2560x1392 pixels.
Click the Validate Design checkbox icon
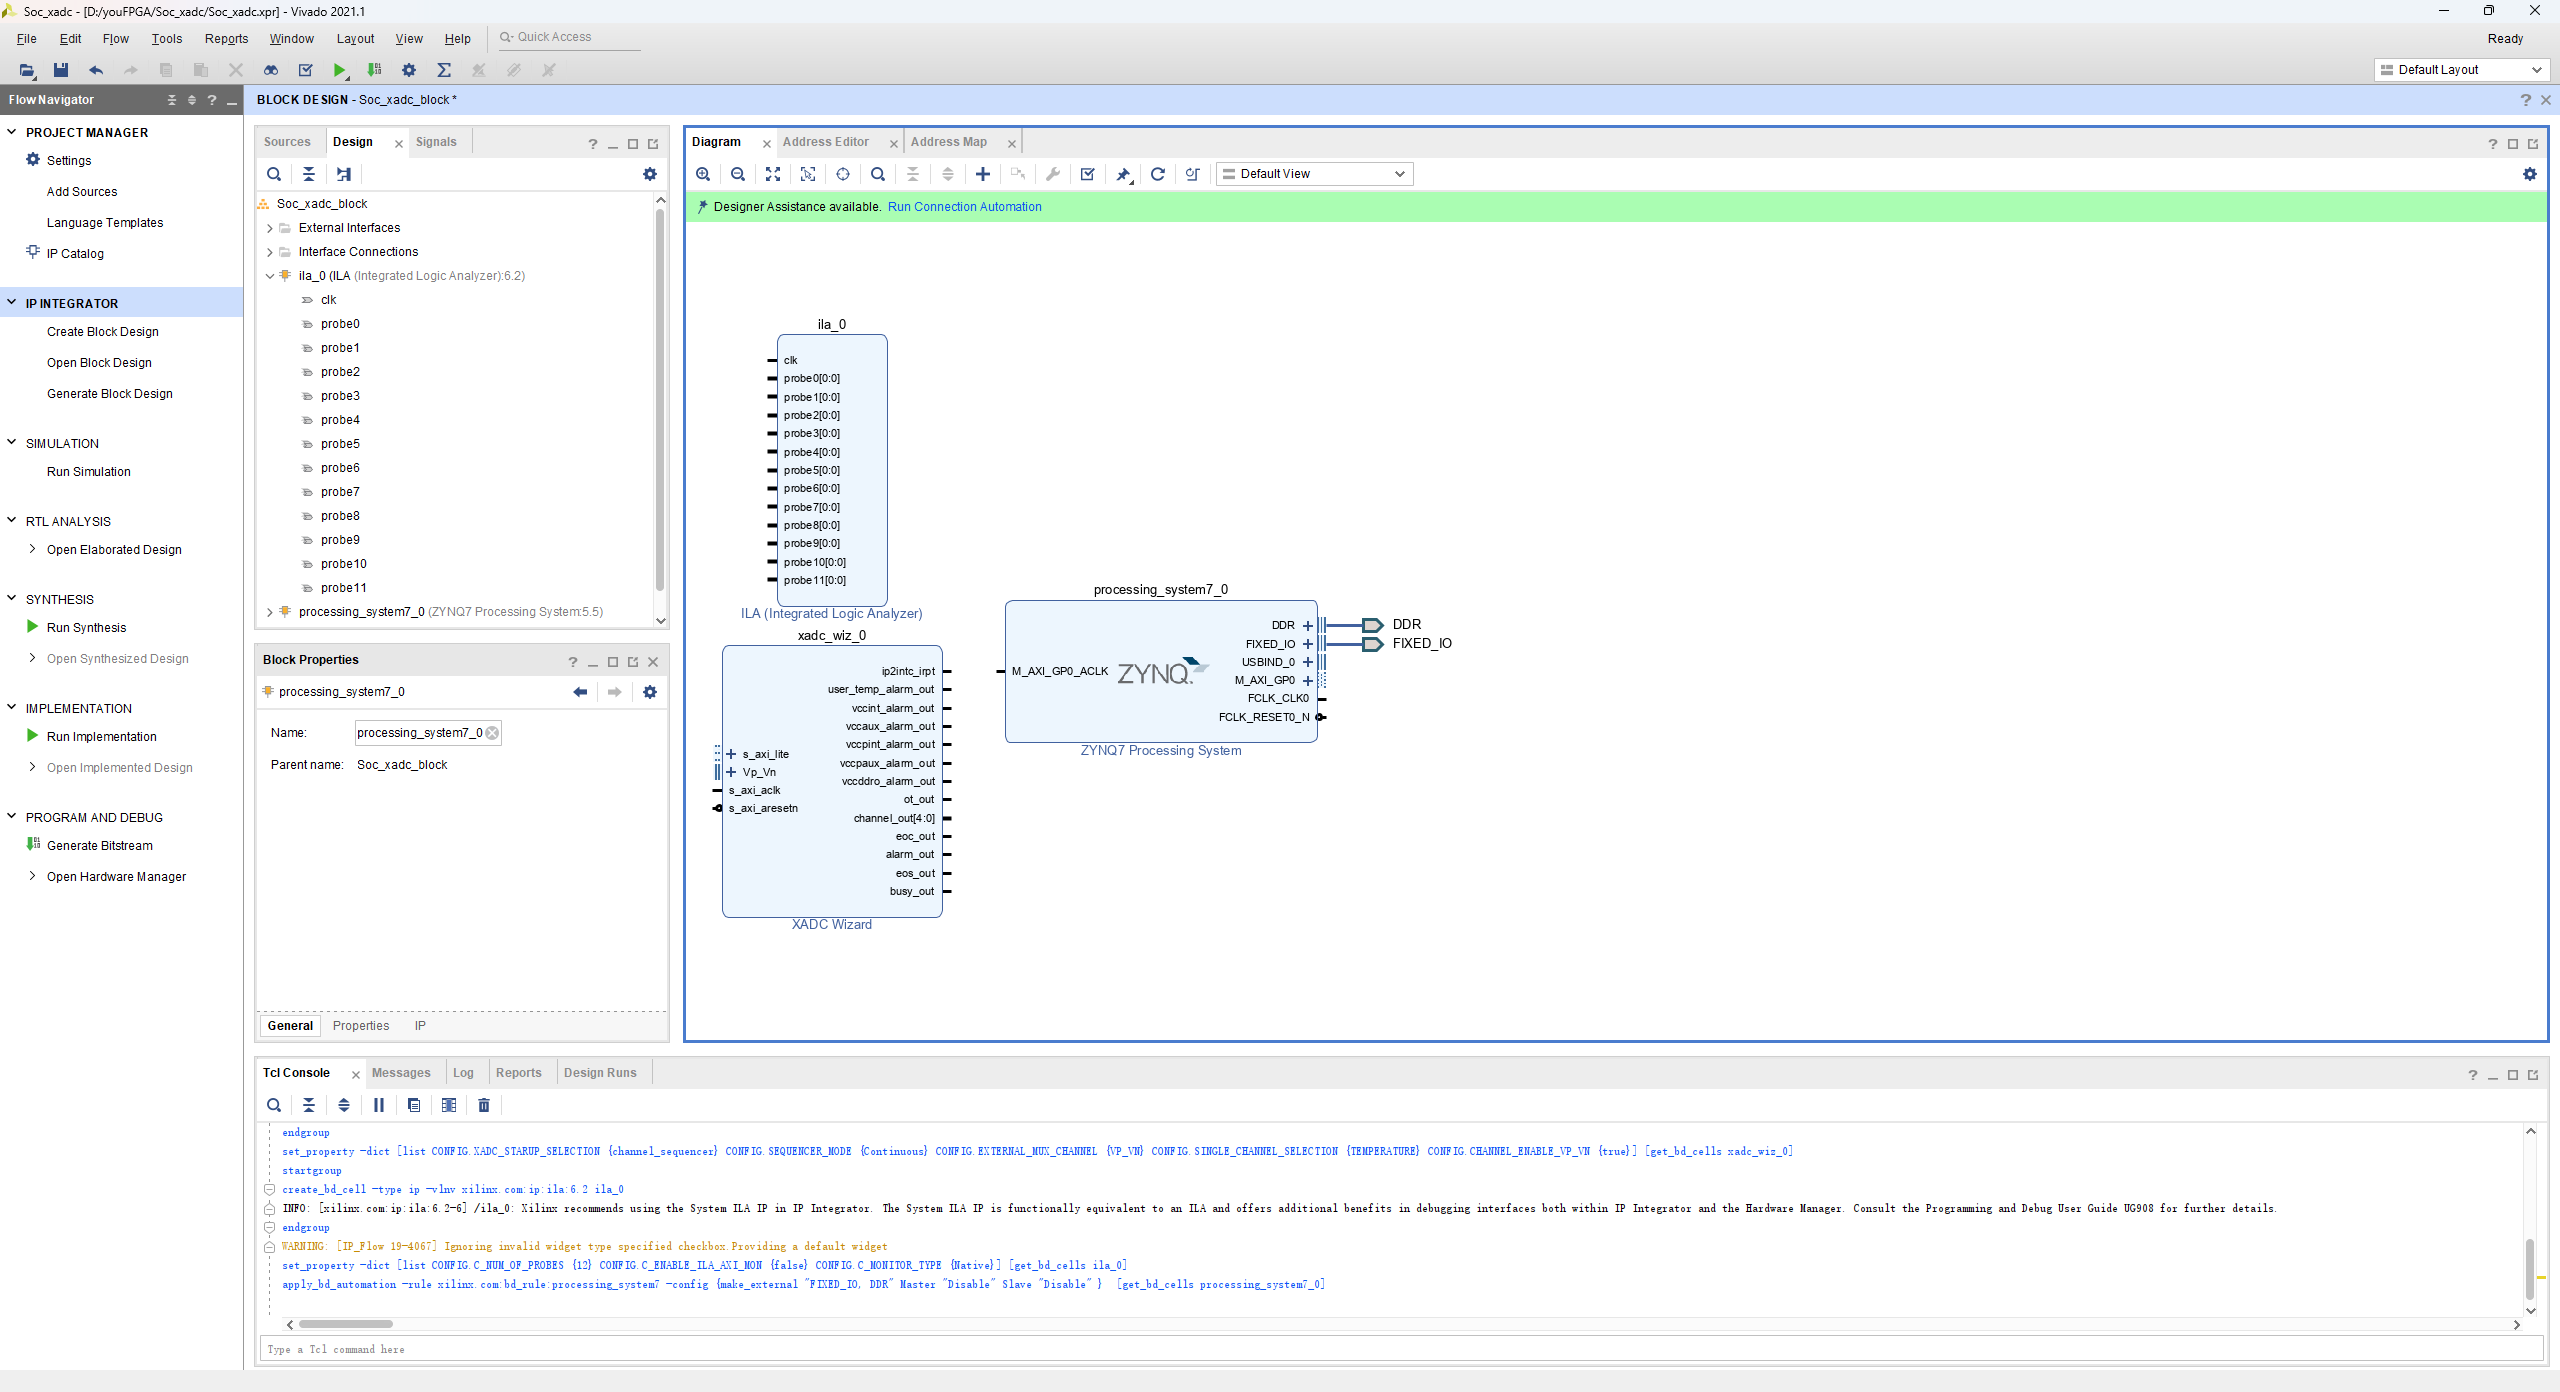click(1088, 174)
